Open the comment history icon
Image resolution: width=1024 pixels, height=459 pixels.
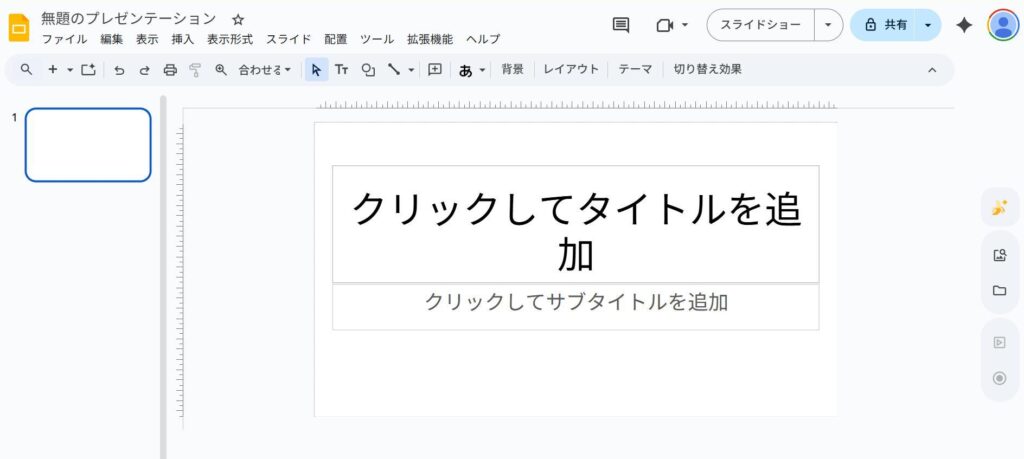[620, 25]
